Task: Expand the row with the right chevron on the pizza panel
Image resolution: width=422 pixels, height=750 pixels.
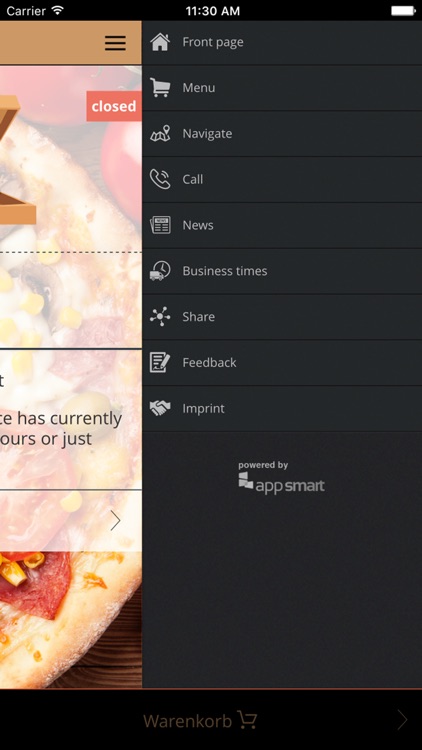Action: [x=71, y=520]
